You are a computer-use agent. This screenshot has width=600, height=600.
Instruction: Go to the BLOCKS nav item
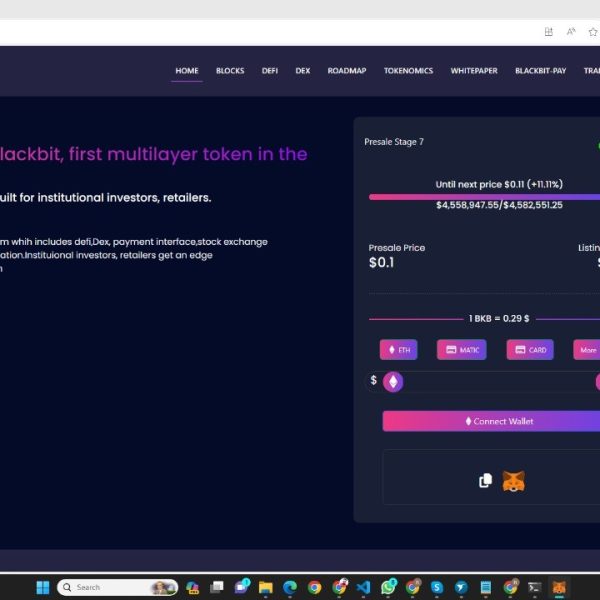click(x=230, y=71)
